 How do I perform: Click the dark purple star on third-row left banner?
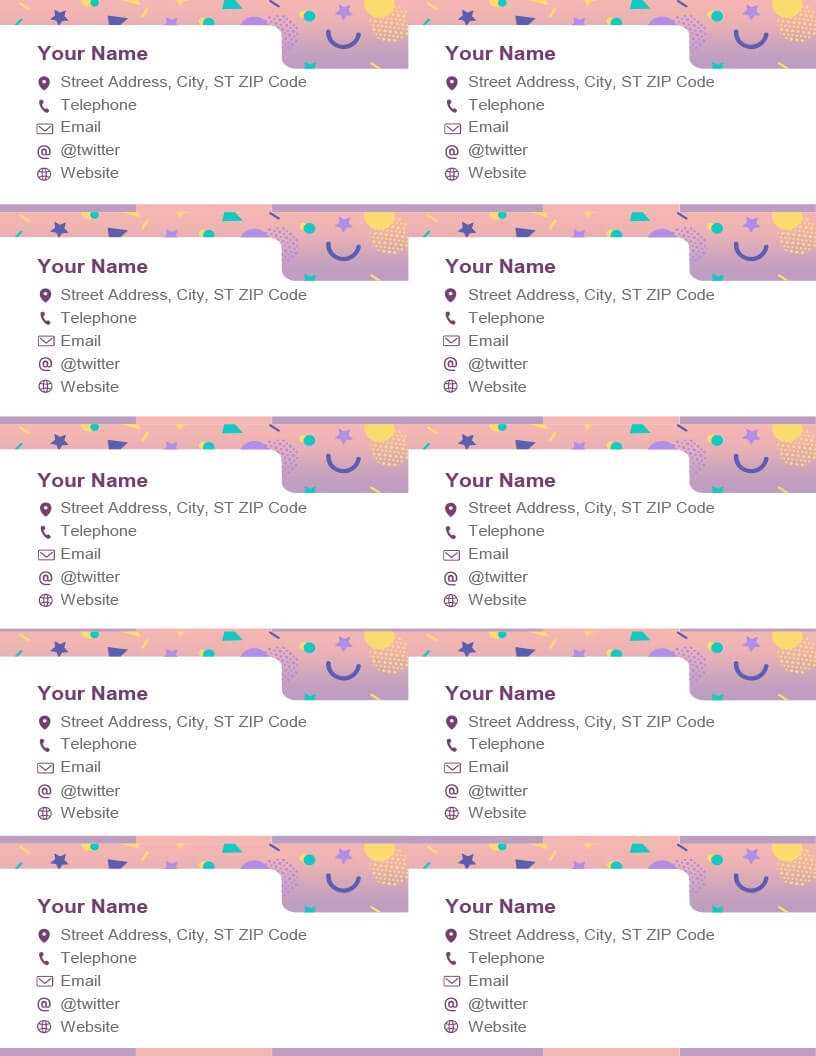[59, 441]
